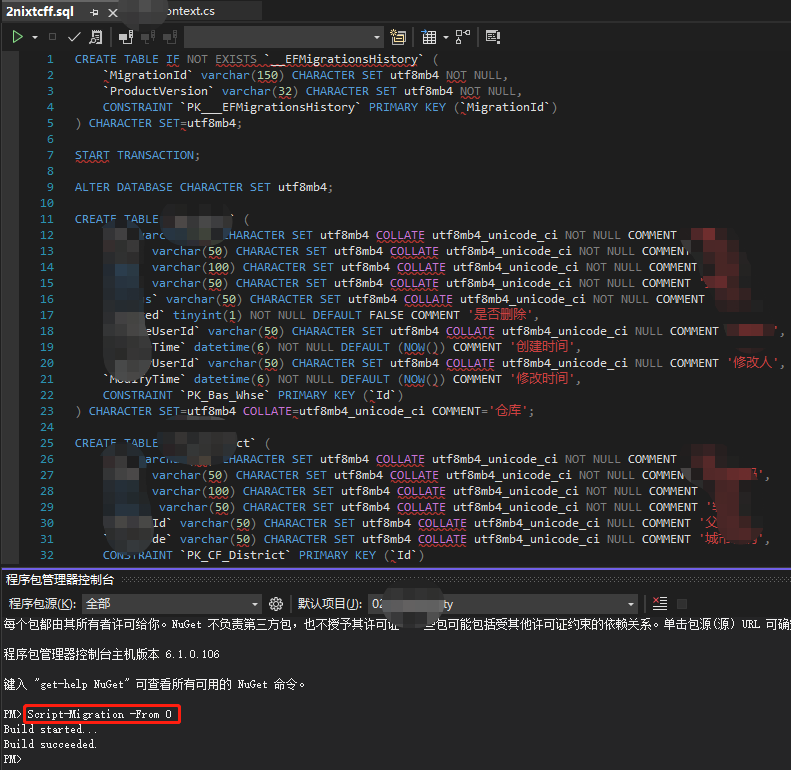Click the Disconnect icon in toolbar

coord(148,37)
